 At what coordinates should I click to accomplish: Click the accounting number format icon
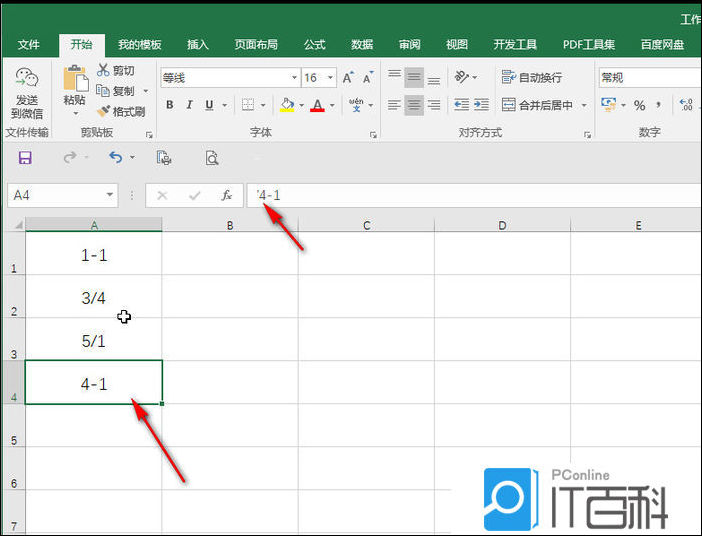pos(608,105)
